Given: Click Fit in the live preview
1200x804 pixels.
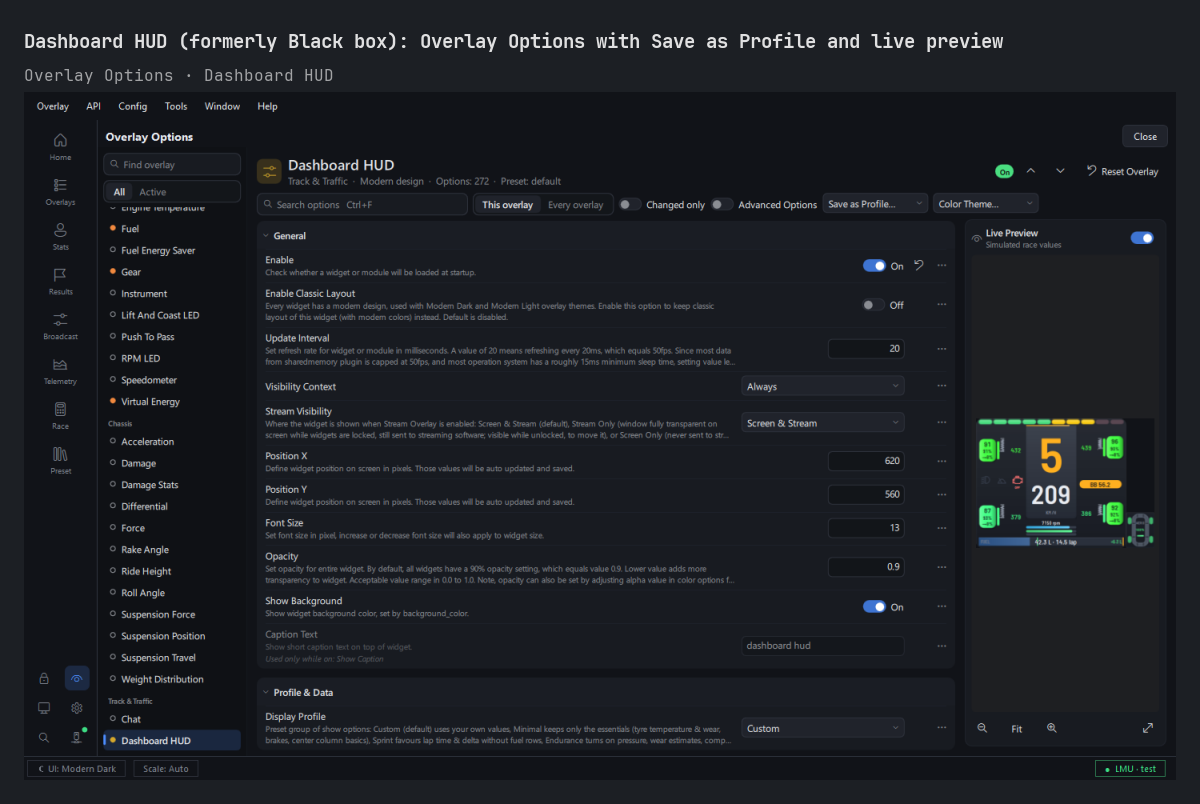Looking at the screenshot, I should click(1017, 729).
